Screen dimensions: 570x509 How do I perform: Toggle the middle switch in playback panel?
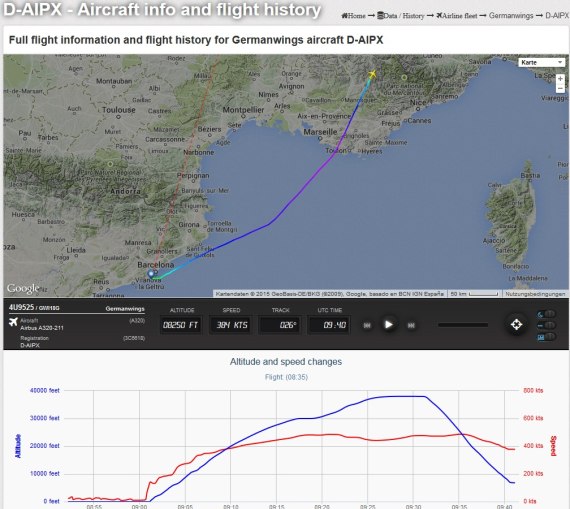click(x=547, y=325)
